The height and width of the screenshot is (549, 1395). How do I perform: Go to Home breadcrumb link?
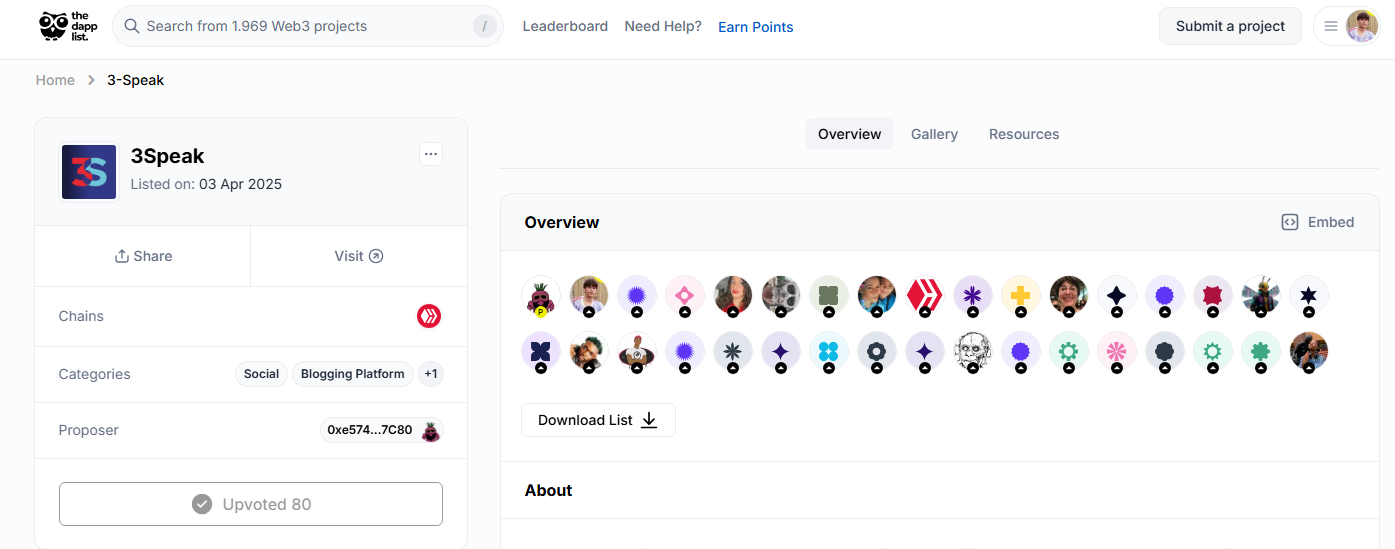[55, 80]
